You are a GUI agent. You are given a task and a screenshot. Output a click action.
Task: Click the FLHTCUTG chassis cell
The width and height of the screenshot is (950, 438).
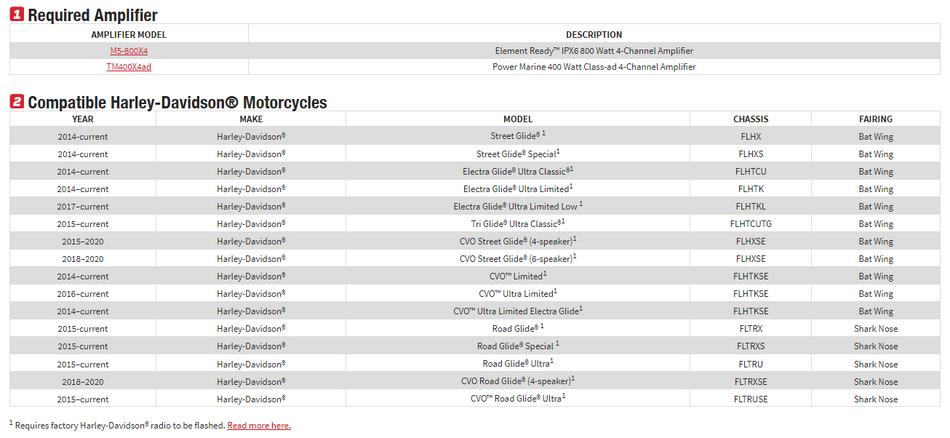click(x=751, y=224)
